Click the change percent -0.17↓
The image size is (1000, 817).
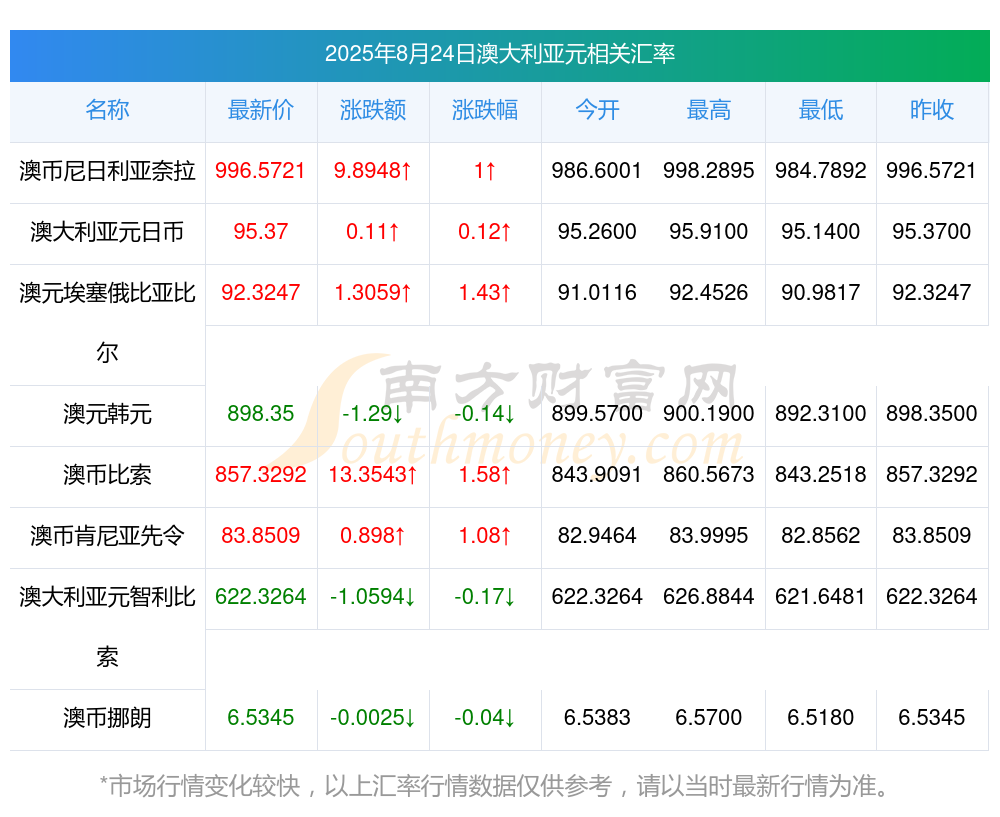click(x=485, y=596)
